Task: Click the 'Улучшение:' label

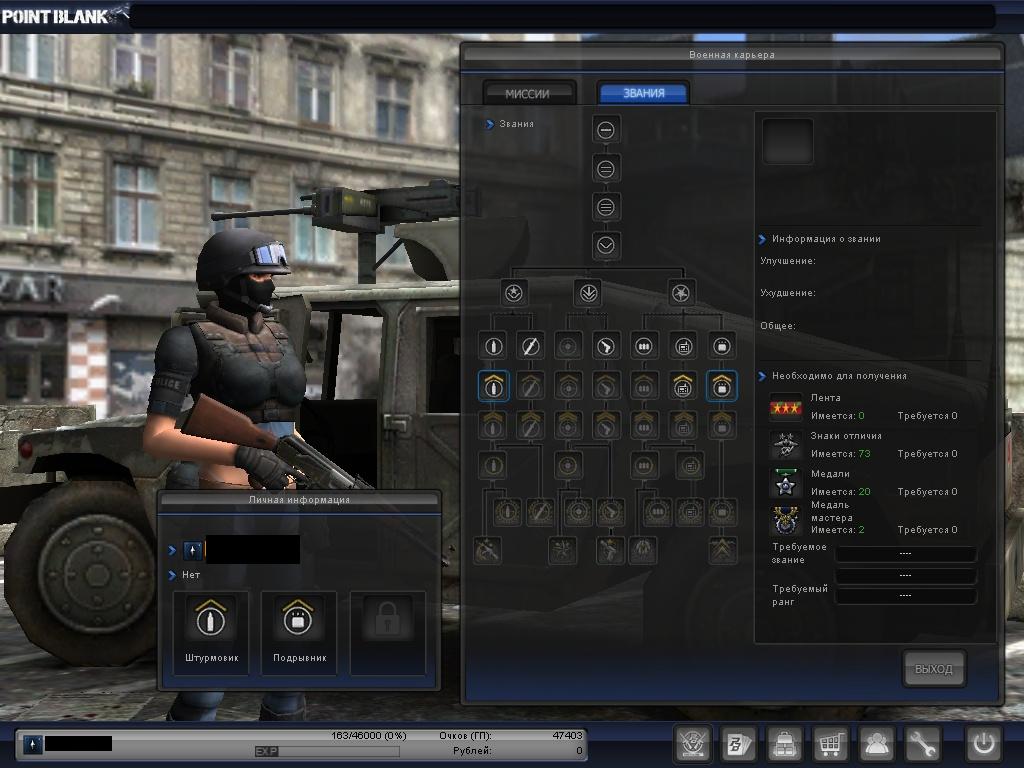Action: 788,261
